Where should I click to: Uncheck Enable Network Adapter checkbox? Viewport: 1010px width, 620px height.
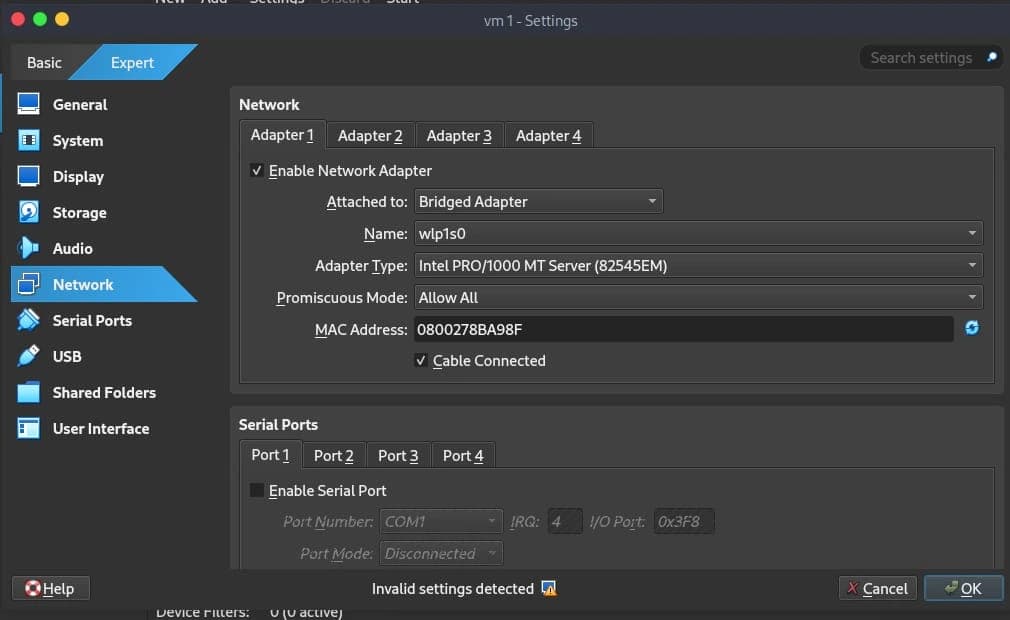point(257,171)
